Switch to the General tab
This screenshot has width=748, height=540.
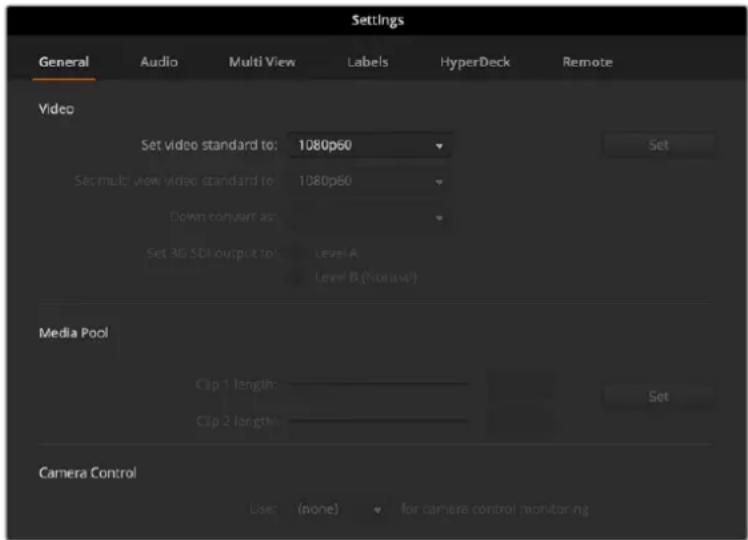coord(64,62)
